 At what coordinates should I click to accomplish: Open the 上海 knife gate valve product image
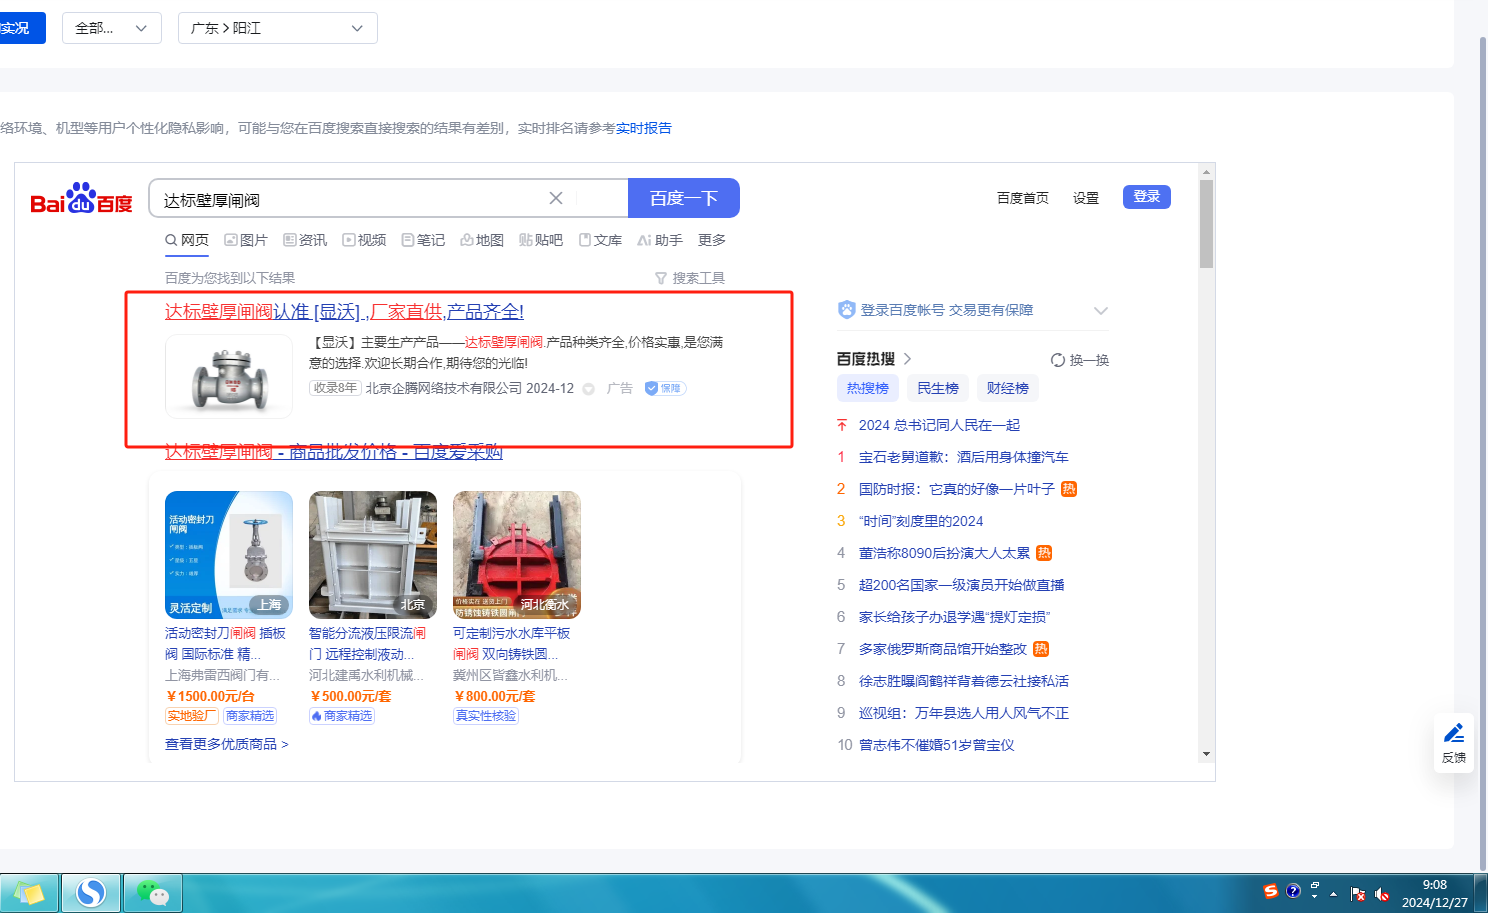[229, 555]
